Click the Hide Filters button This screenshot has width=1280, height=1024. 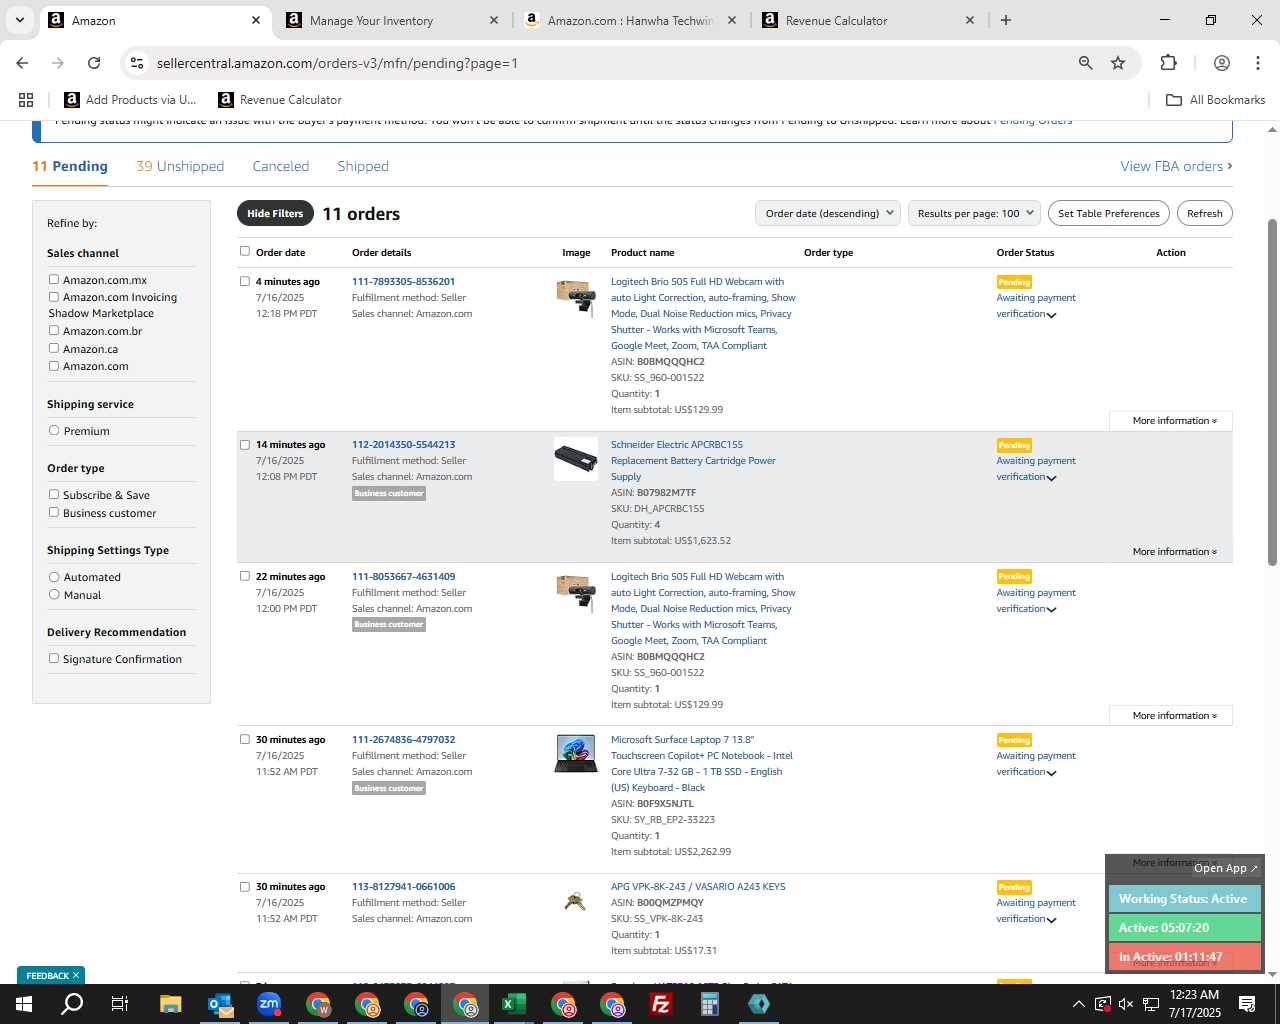click(x=275, y=213)
